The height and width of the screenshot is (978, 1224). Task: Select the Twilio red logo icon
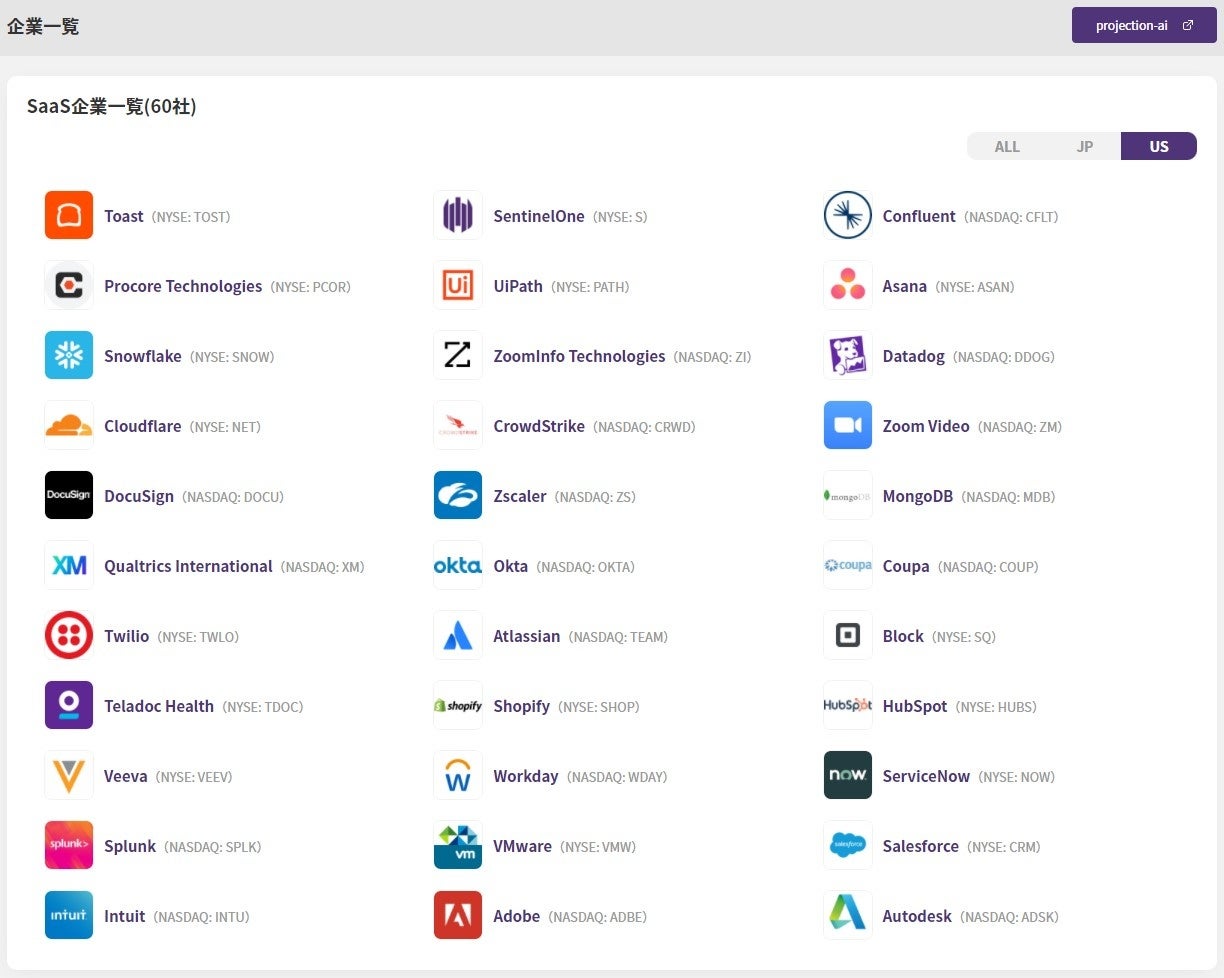[69, 635]
